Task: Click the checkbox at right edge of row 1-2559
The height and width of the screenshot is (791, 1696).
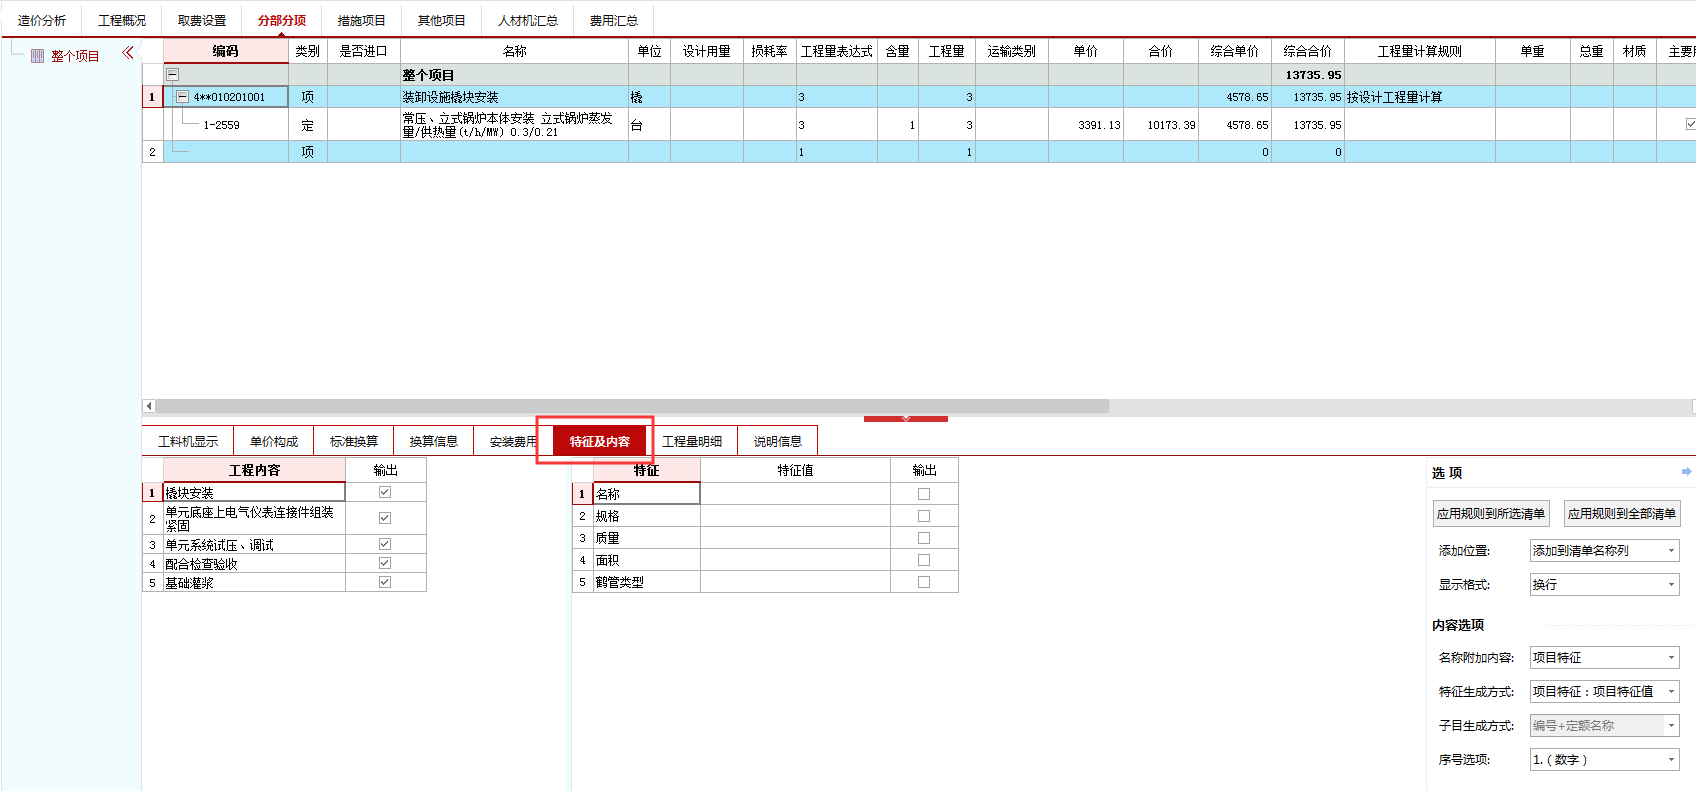Action: tap(1690, 124)
